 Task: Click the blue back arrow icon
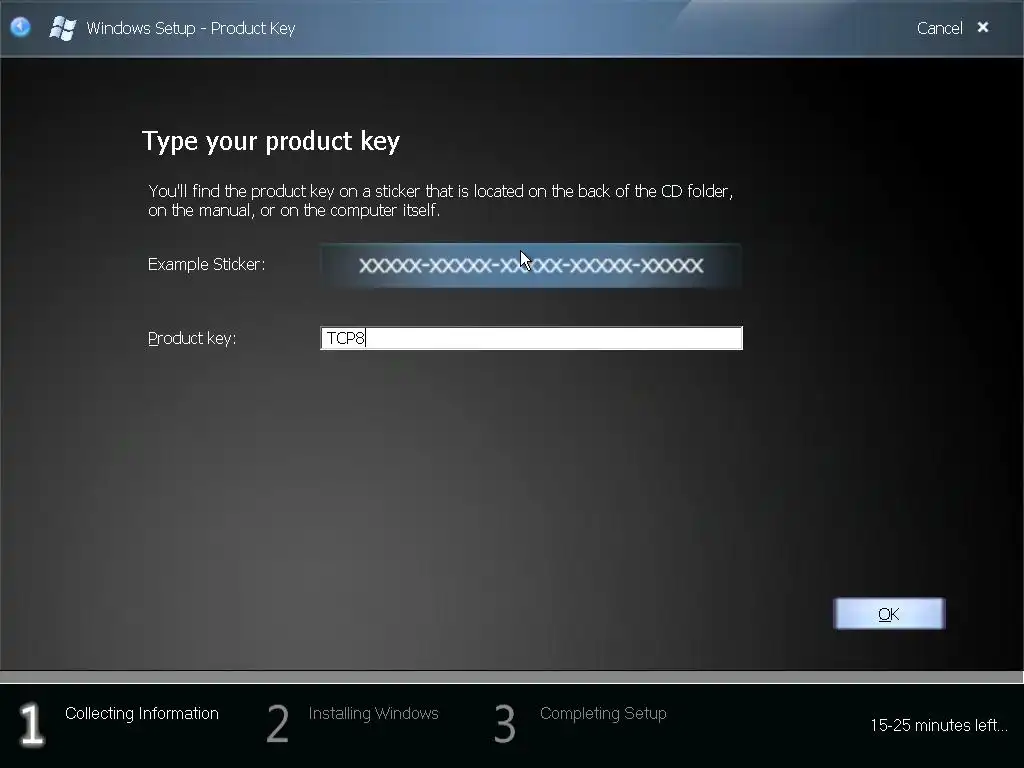pyautogui.click(x=20, y=27)
